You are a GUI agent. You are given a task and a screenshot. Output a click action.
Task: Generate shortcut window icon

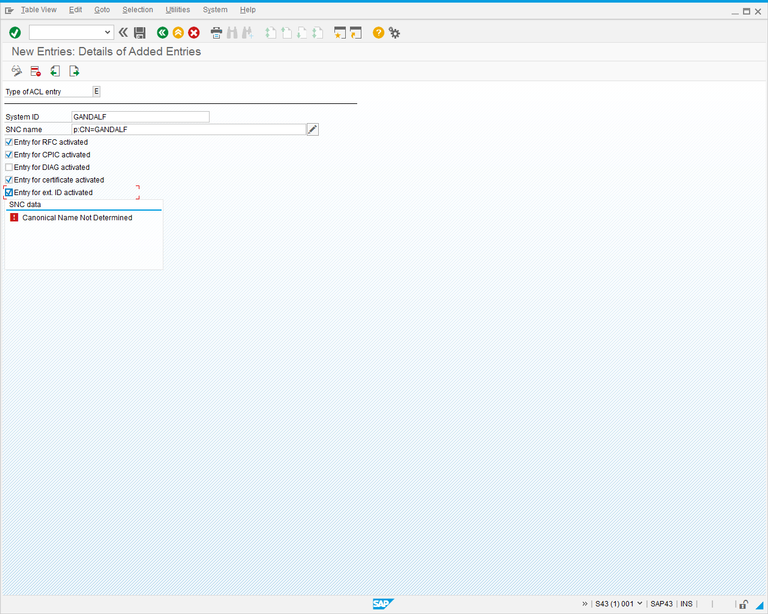pos(356,33)
